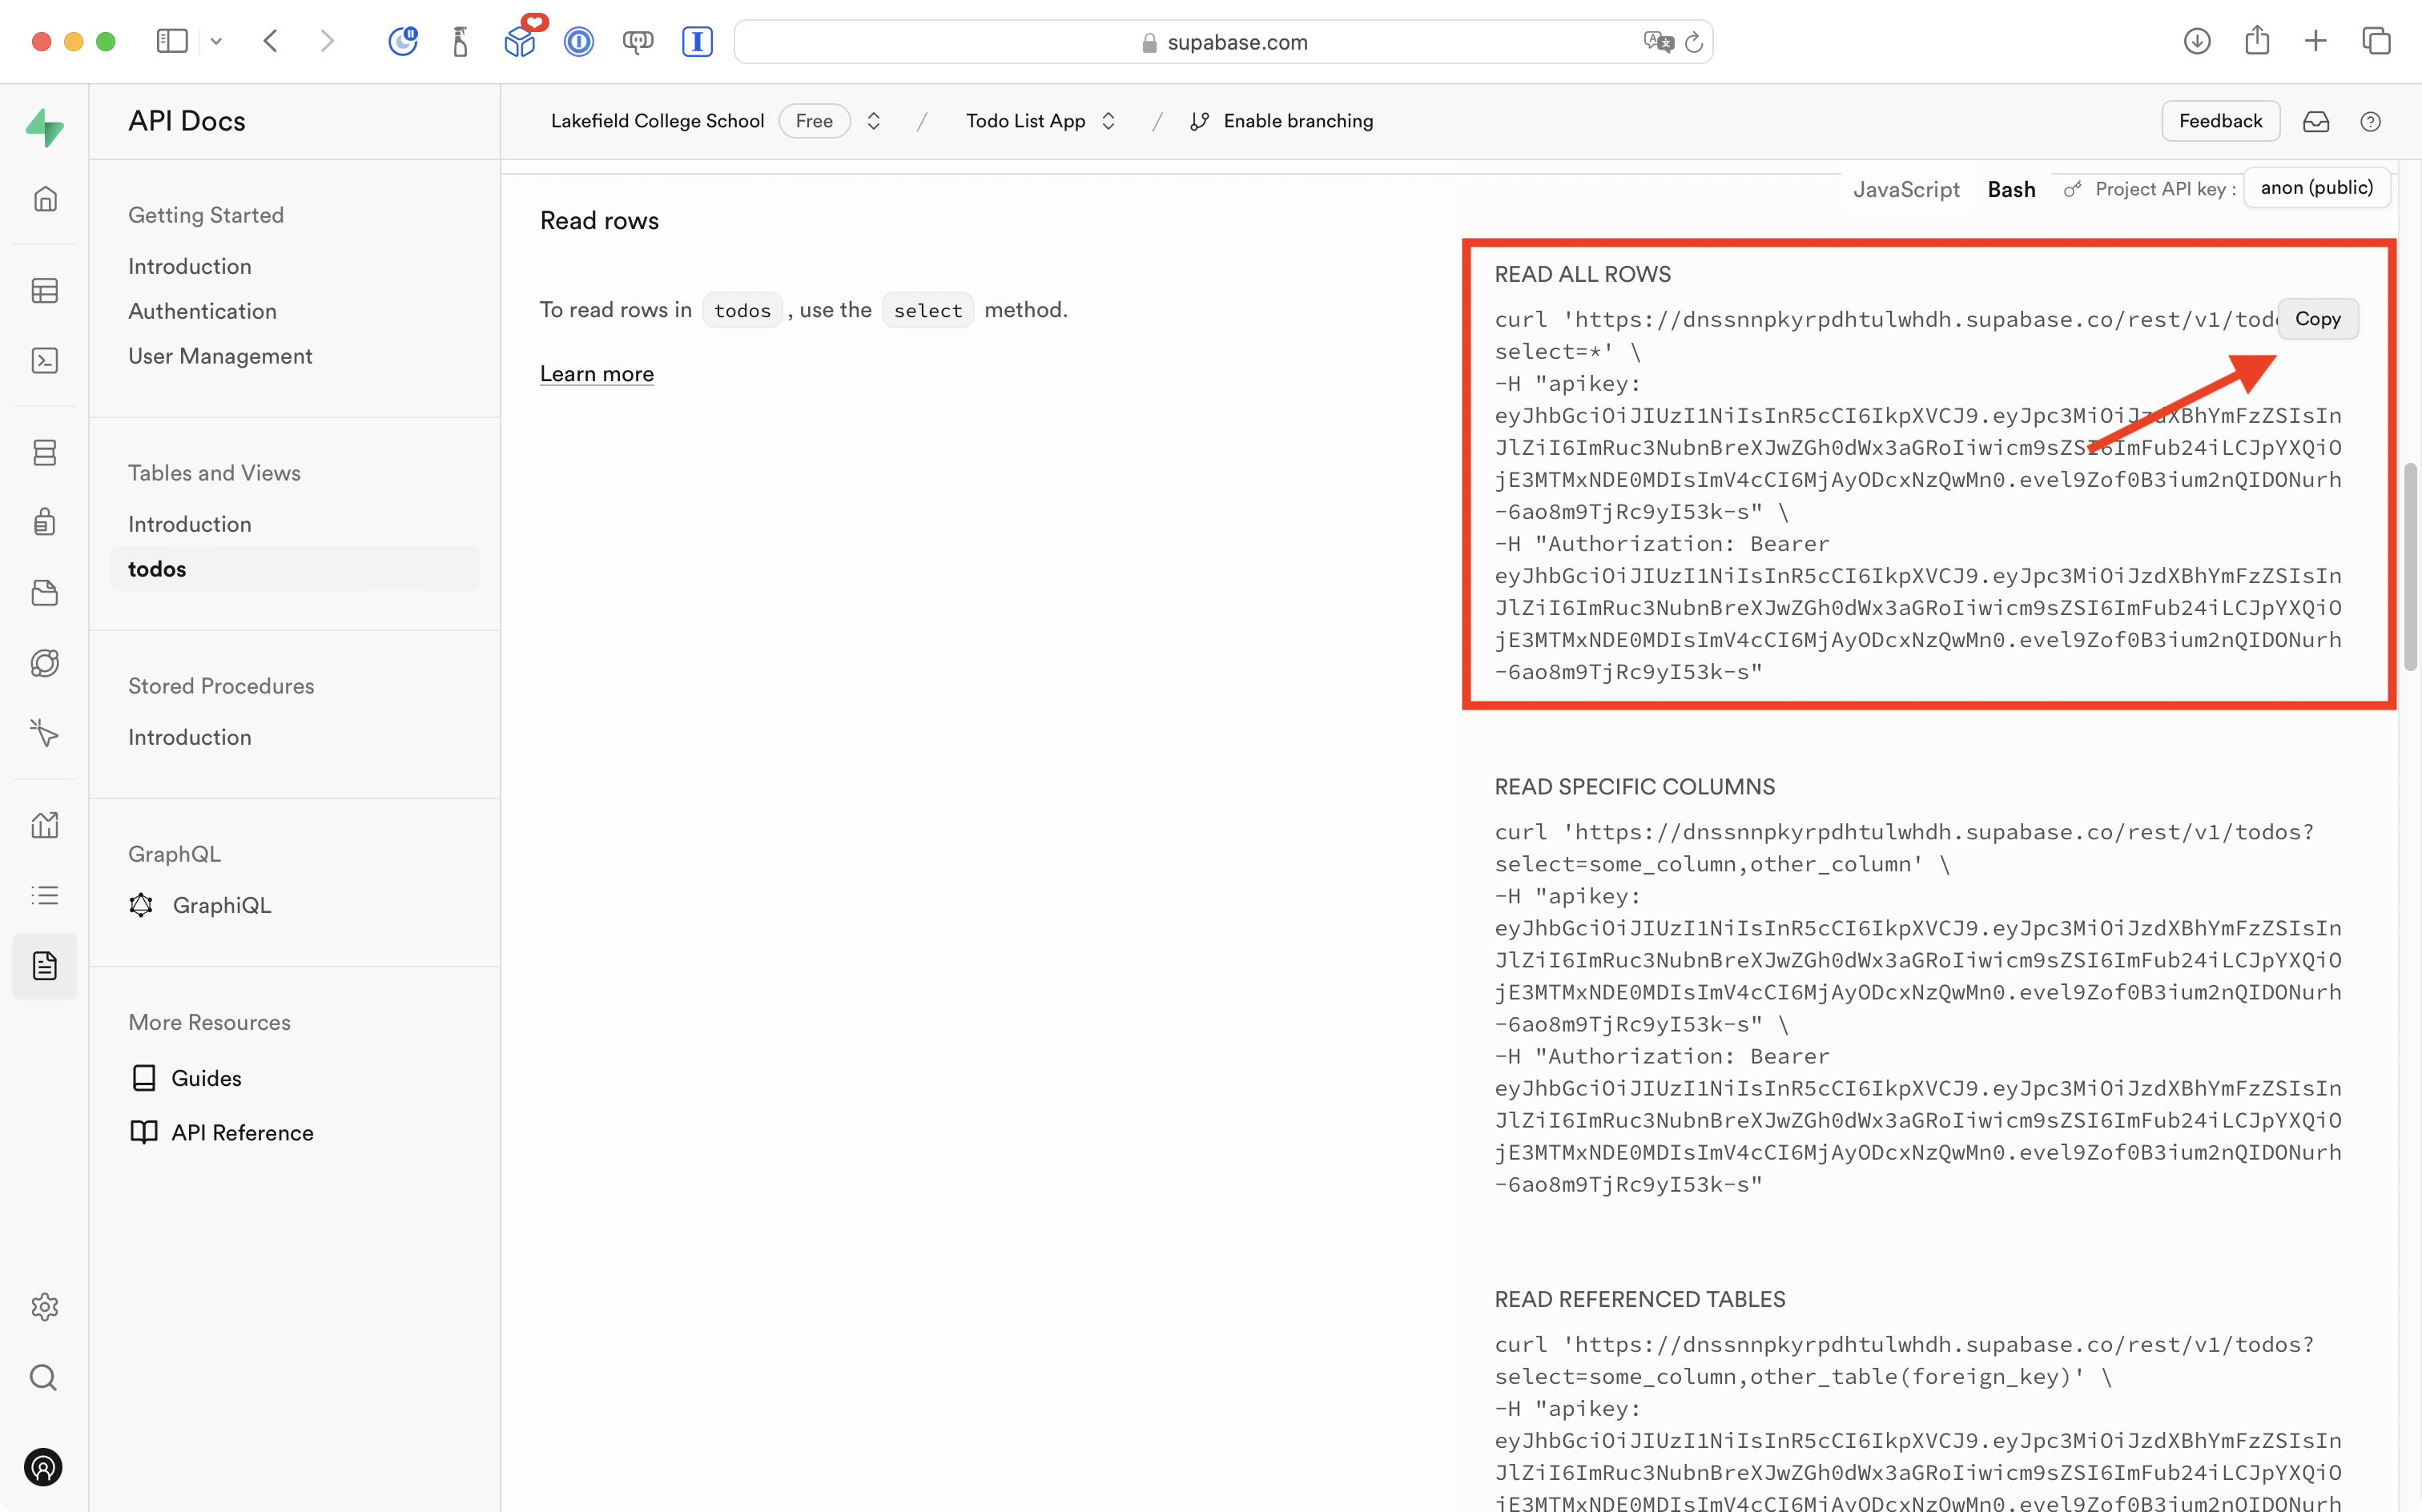Expand the organization switcher chevron
The width and height of the screenshot is (2422, 1512).
point(873,121)
